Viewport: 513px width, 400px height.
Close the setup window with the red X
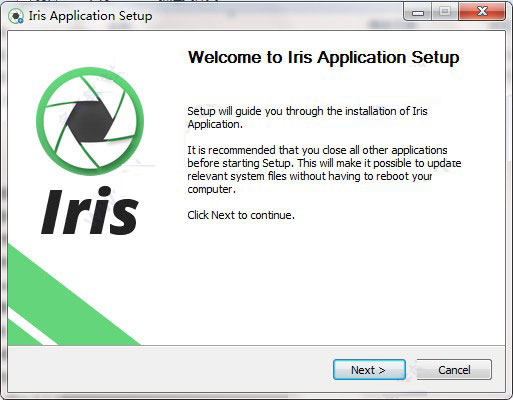pyautogui.click(x=482, y=12)
